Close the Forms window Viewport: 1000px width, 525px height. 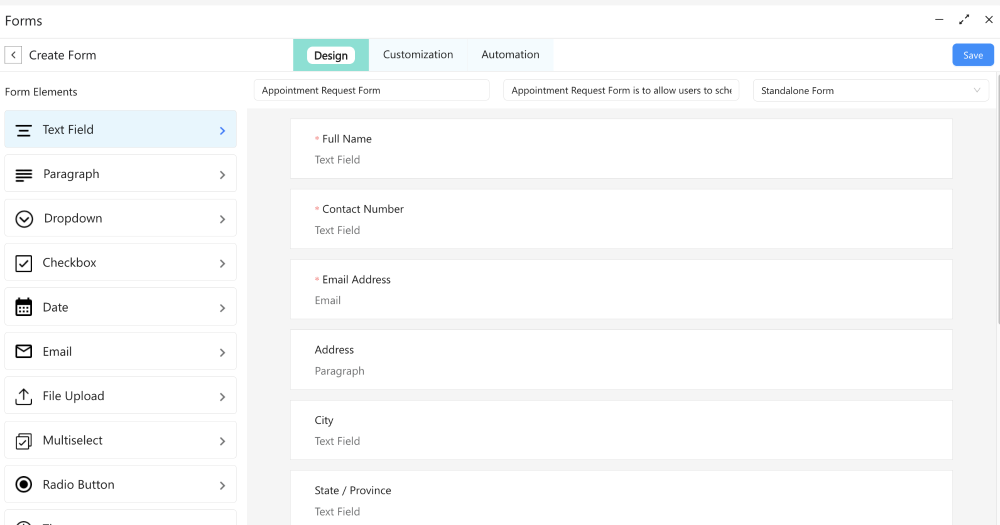point(989,20)
